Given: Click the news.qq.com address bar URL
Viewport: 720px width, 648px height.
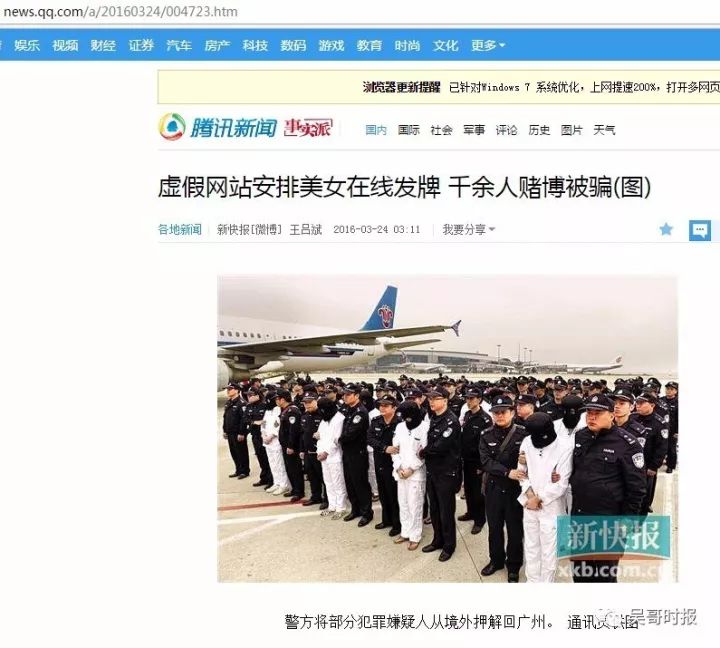Looking at the screenshot, I should pos(120,11).
